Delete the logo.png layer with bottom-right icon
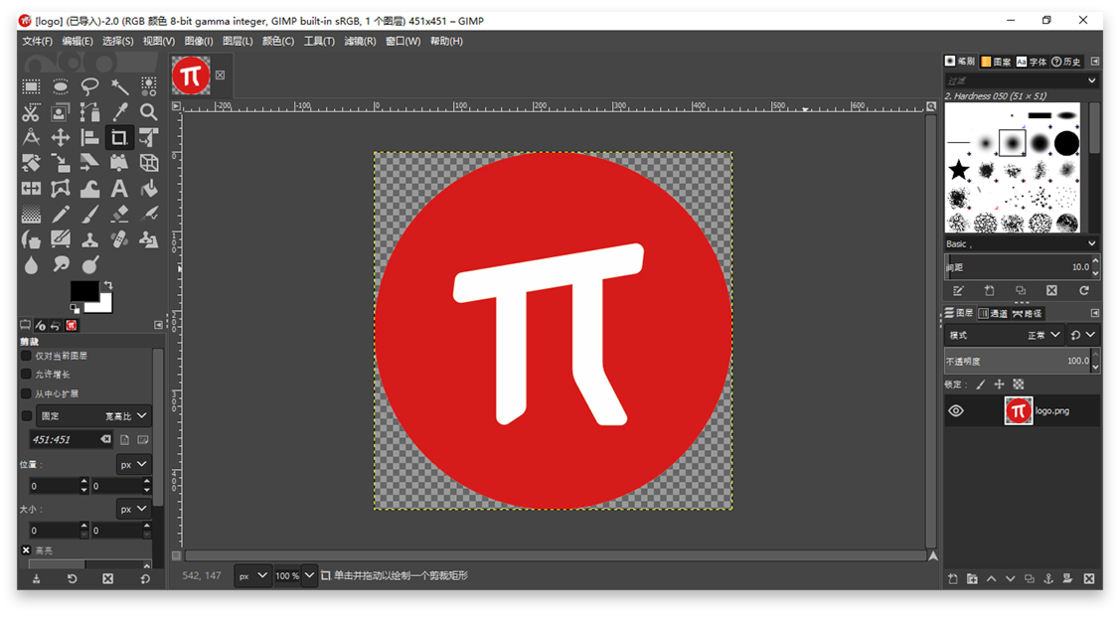1120x617 pixels. (x=1089, y=578)
